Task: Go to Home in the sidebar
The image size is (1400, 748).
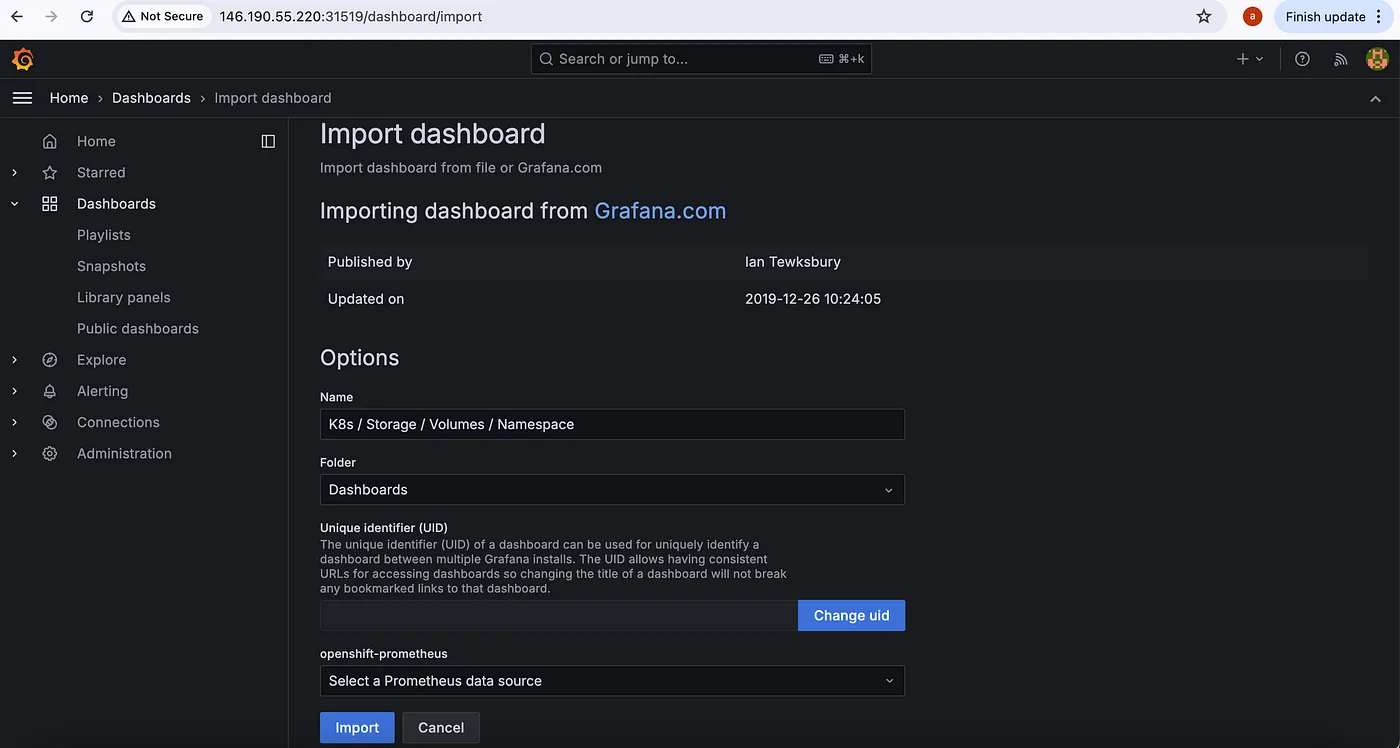Action: [96, 141]
